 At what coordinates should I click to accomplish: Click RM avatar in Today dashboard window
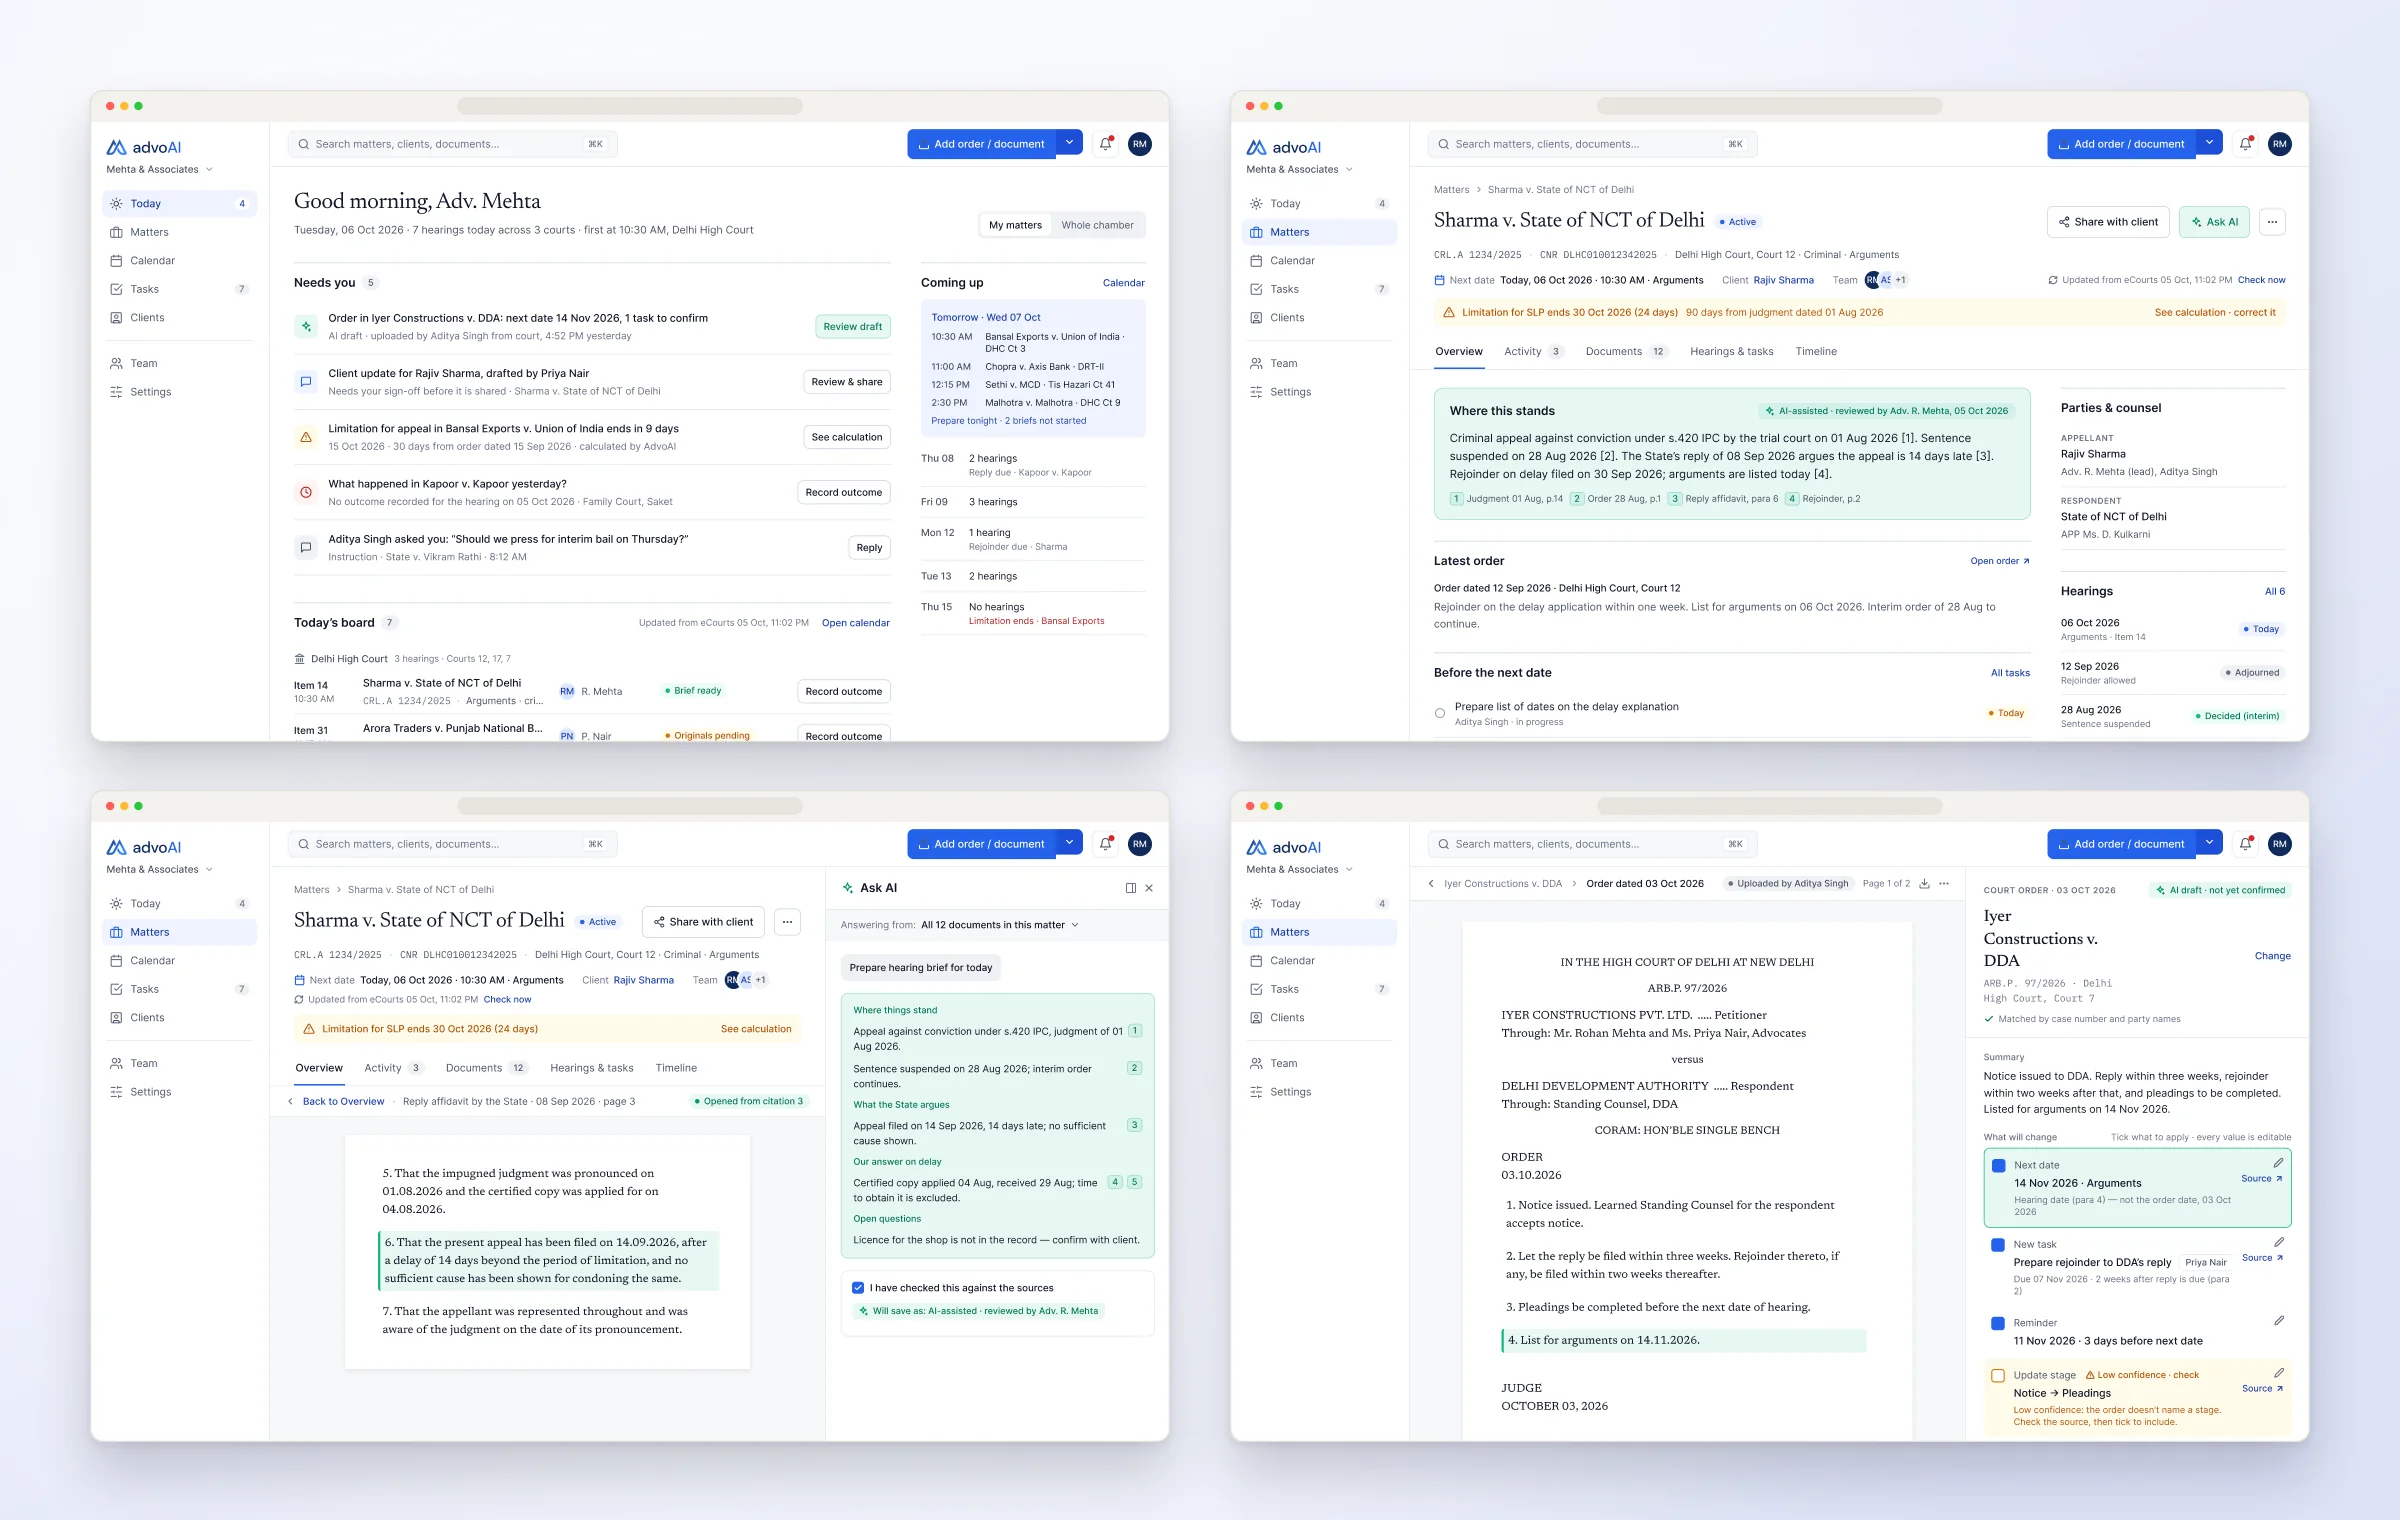coord(1139,144)
